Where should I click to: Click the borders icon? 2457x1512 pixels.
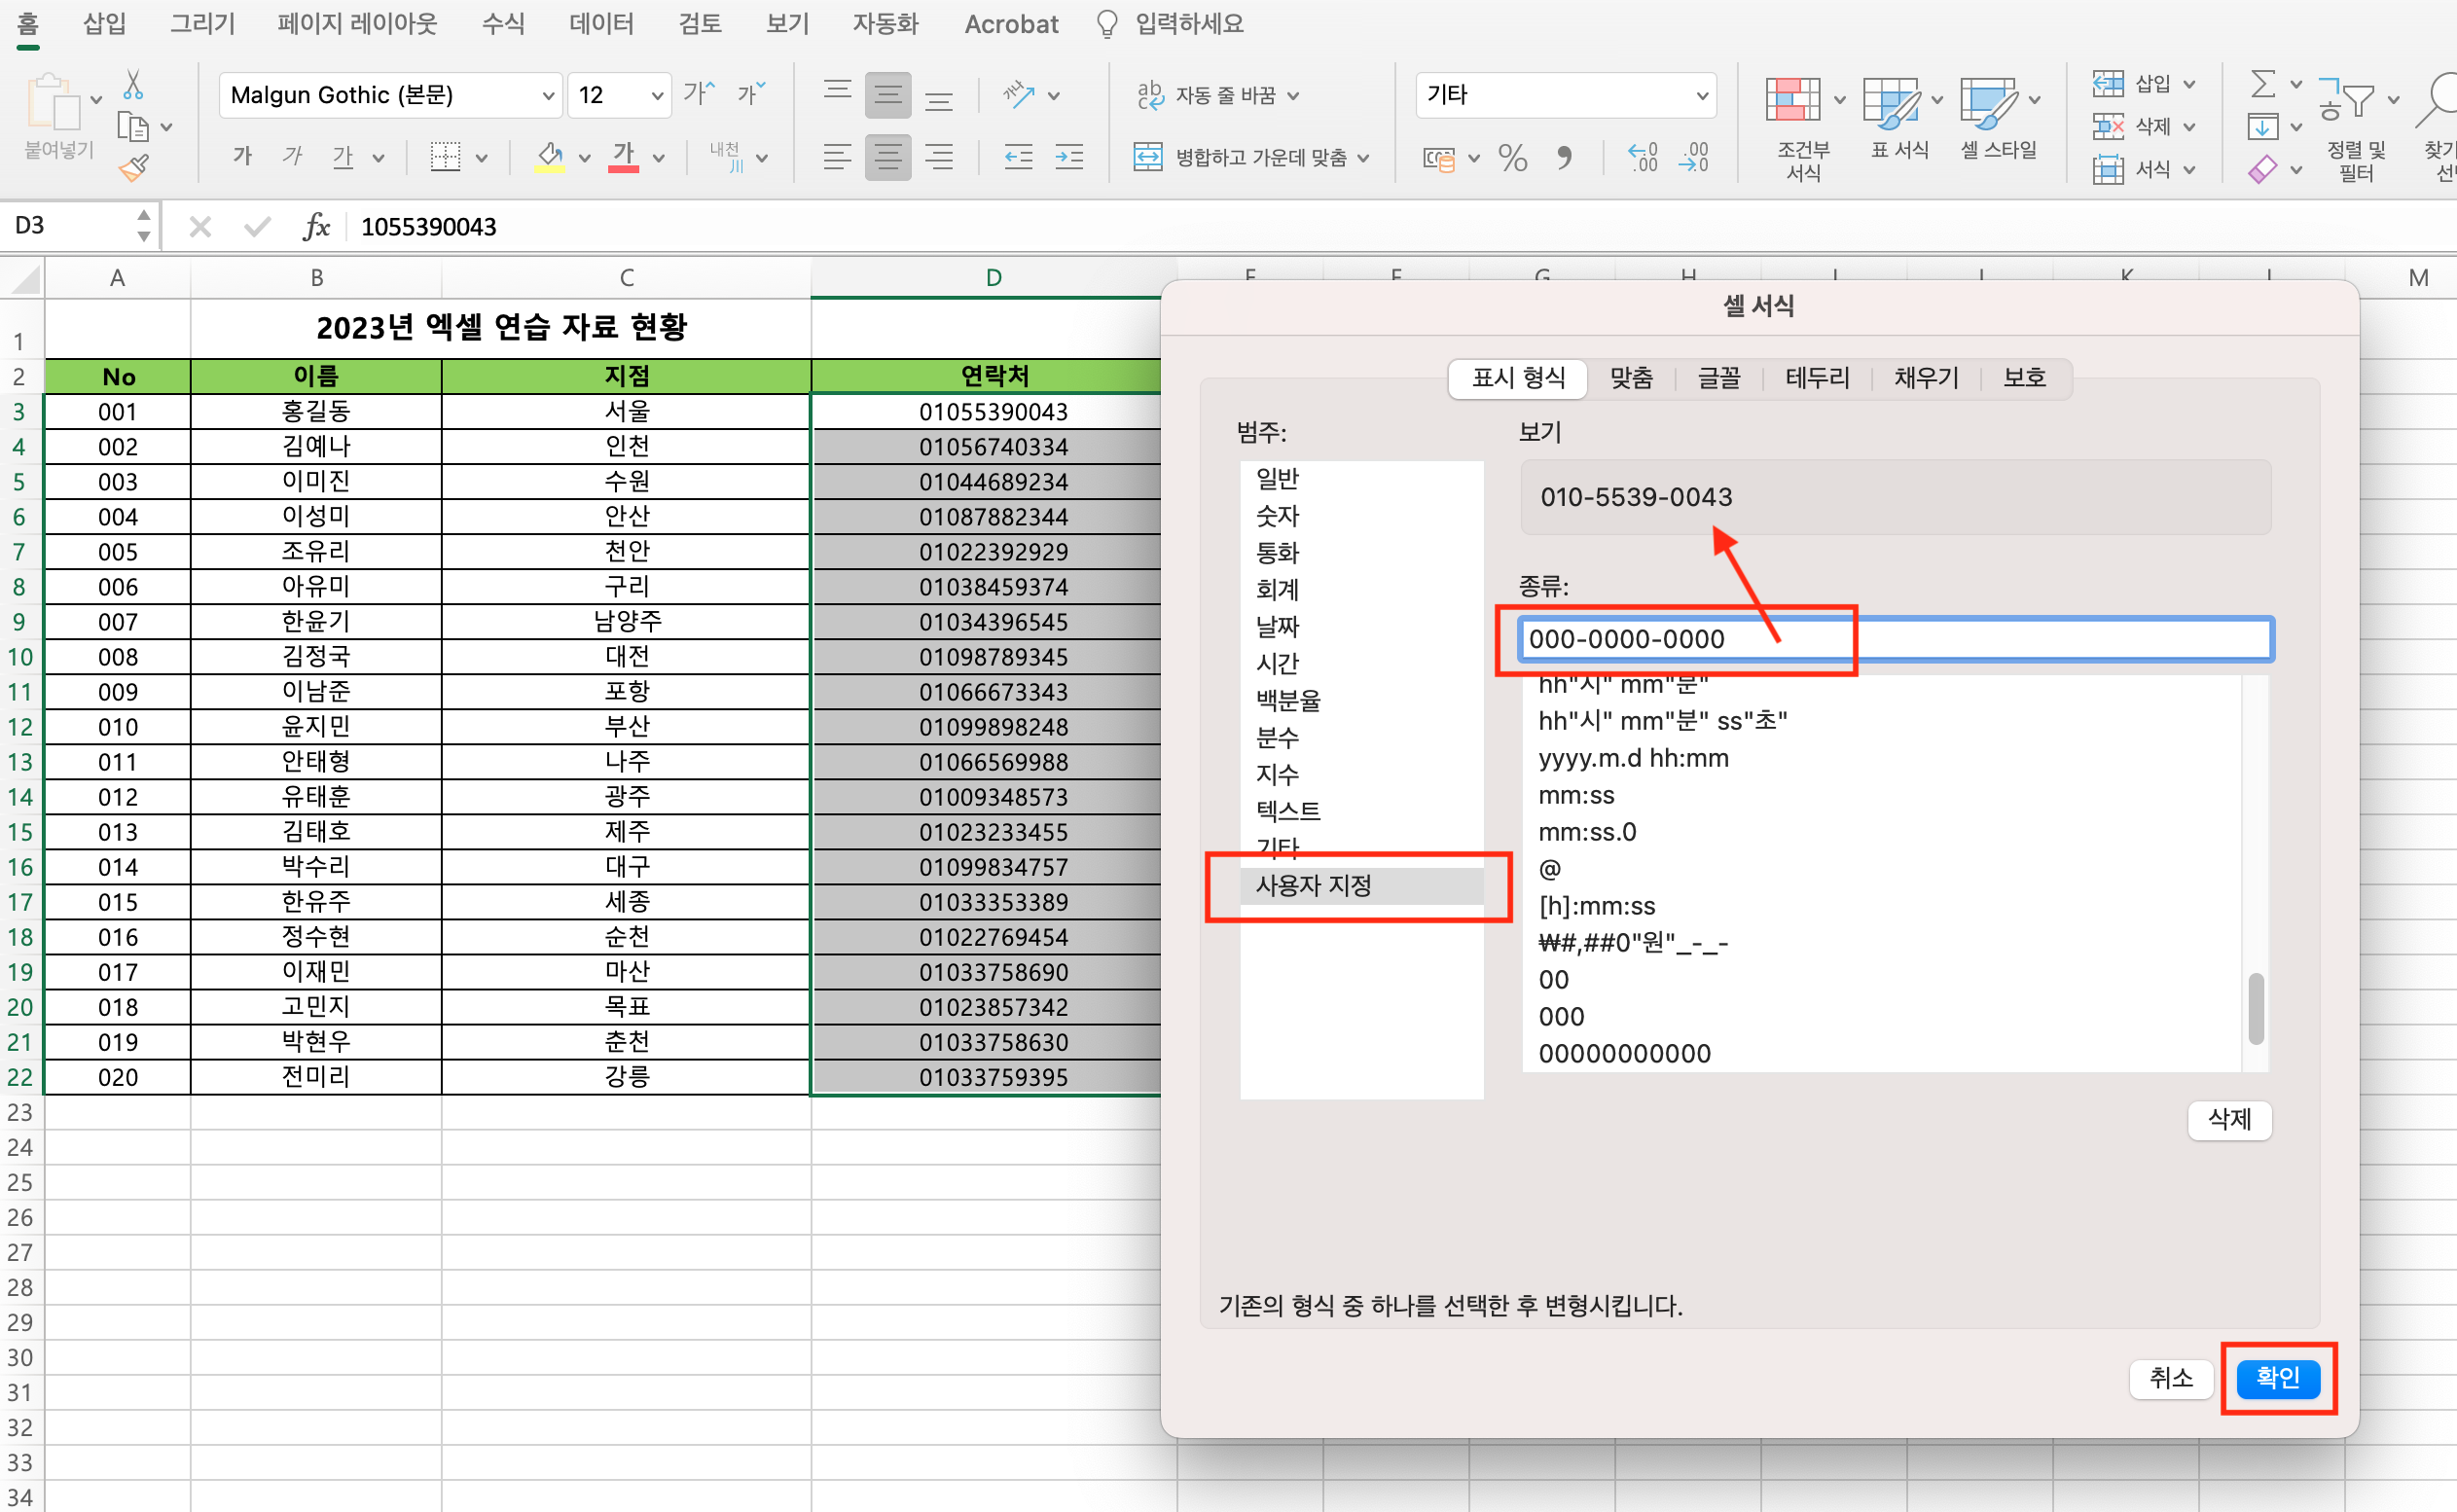(445, 156)
